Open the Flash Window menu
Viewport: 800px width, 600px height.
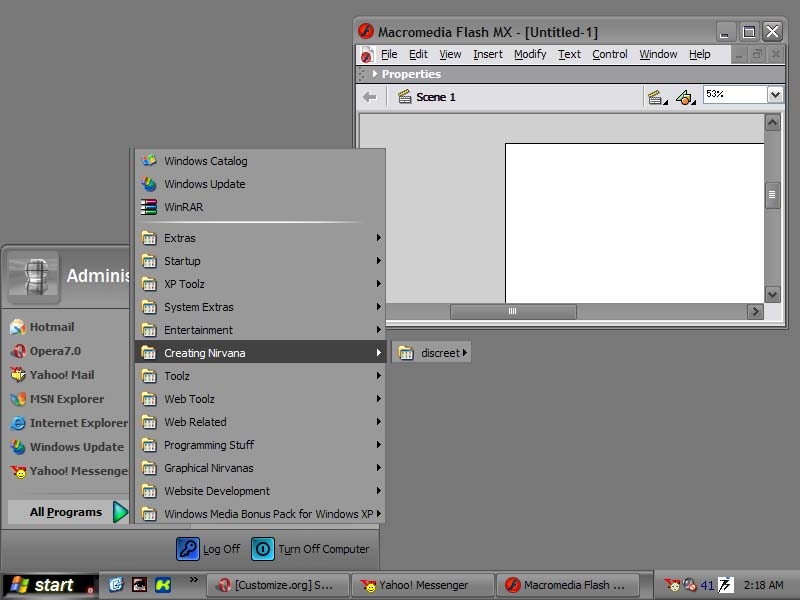[x=658, y=54]
